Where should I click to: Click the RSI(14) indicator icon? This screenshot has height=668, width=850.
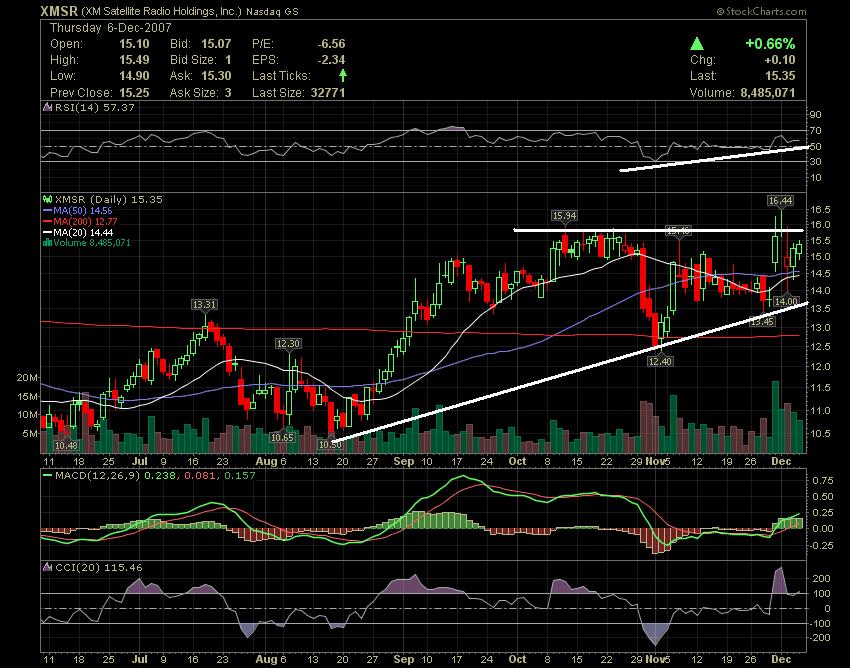48,108
